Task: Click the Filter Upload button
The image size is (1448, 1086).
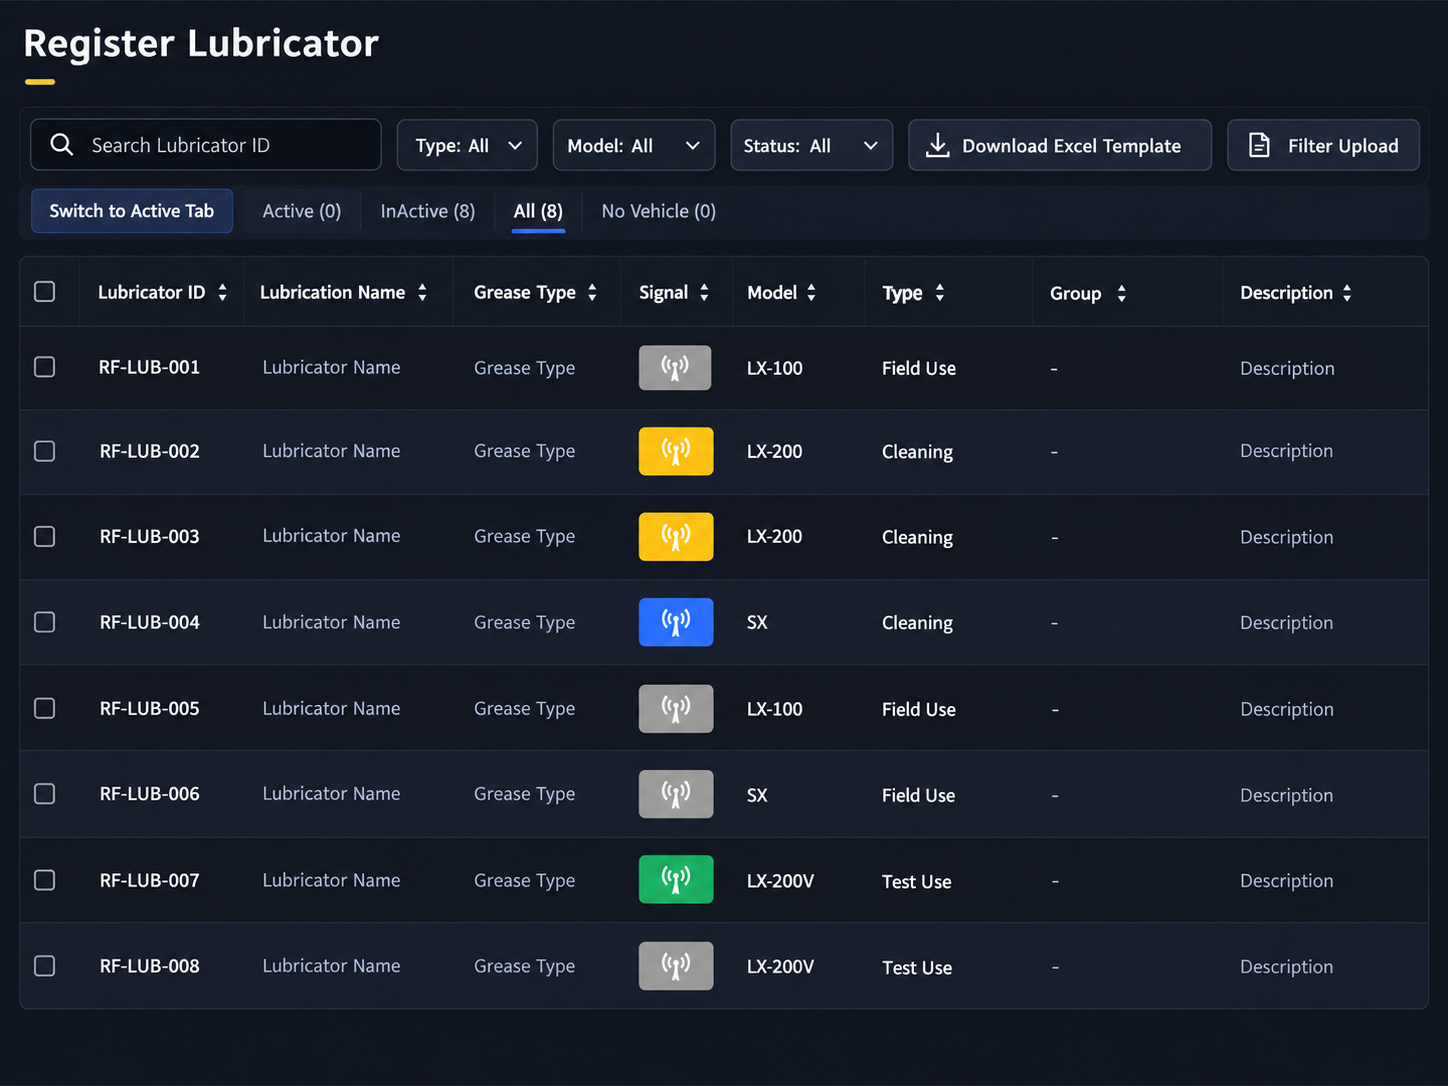Action: point(1323,145)
